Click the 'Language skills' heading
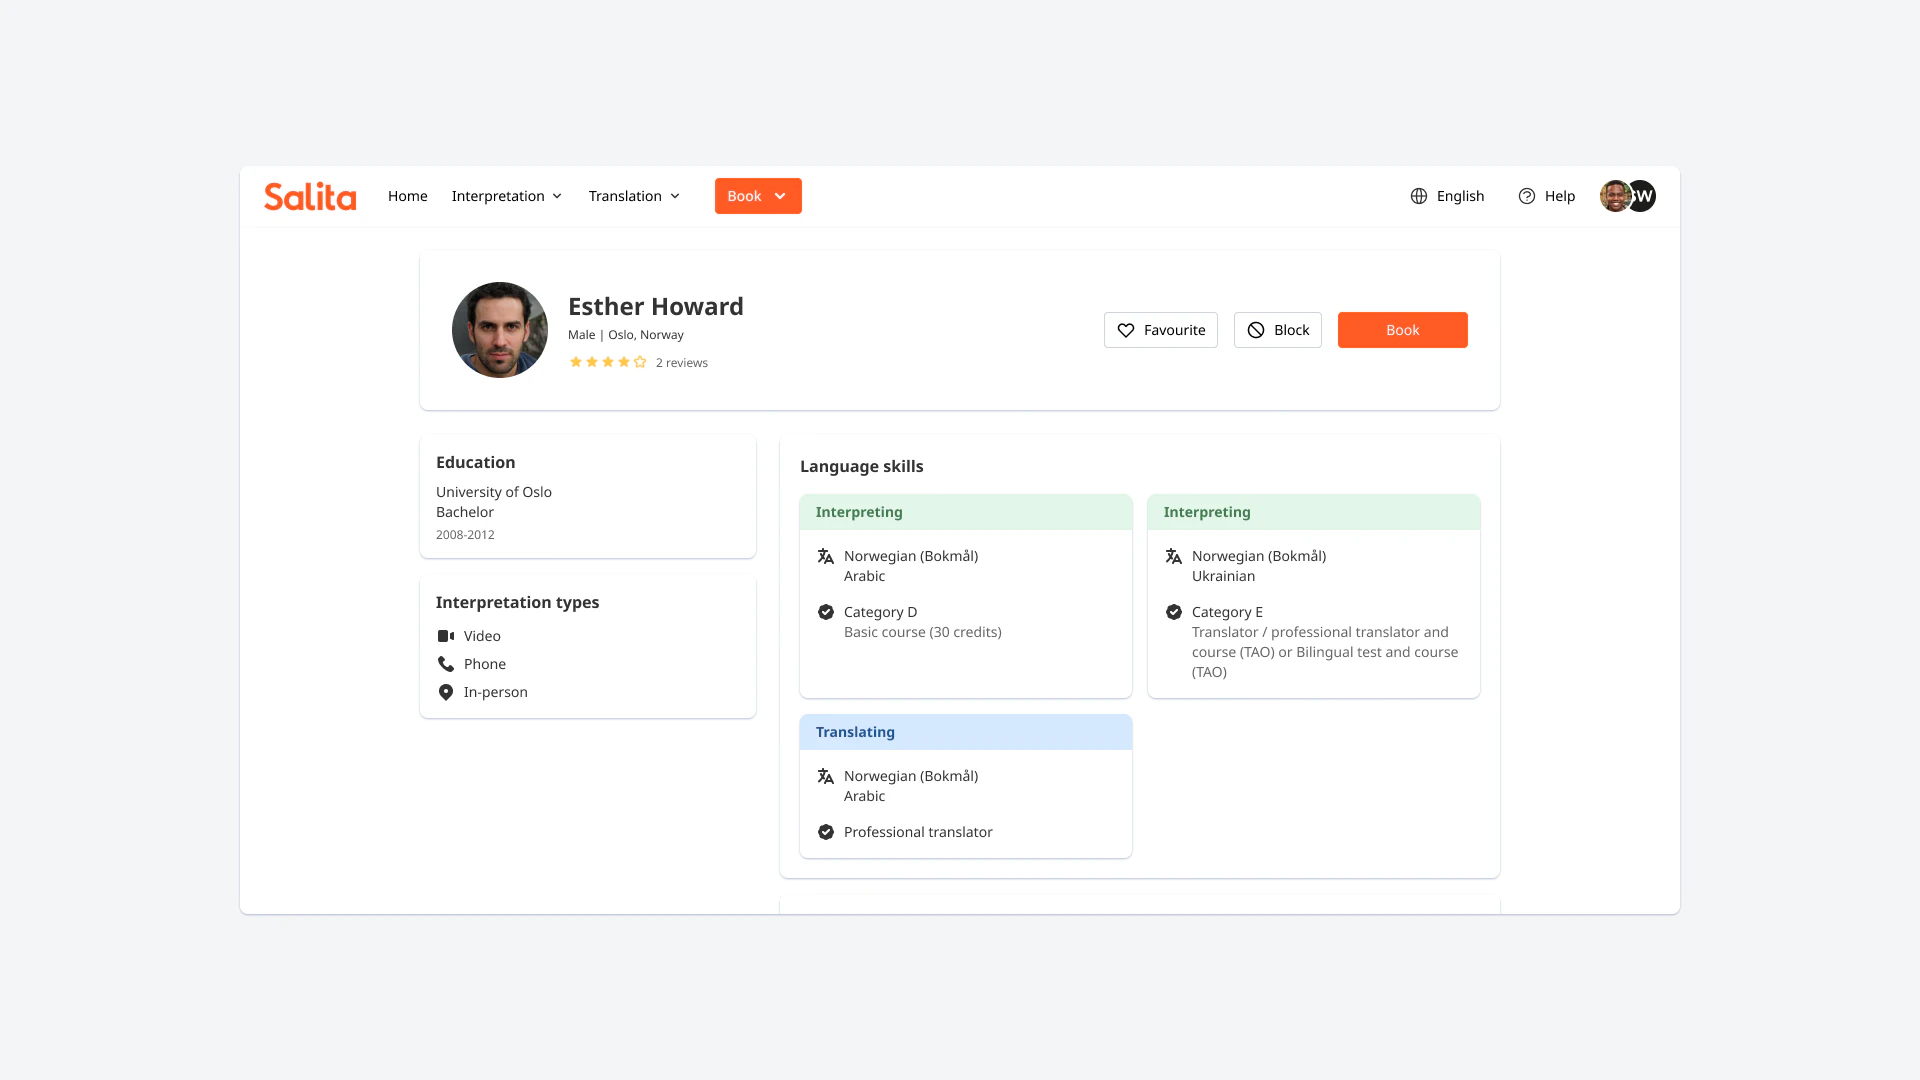Screen dimensions: 1920x1080 click(862, 466)
